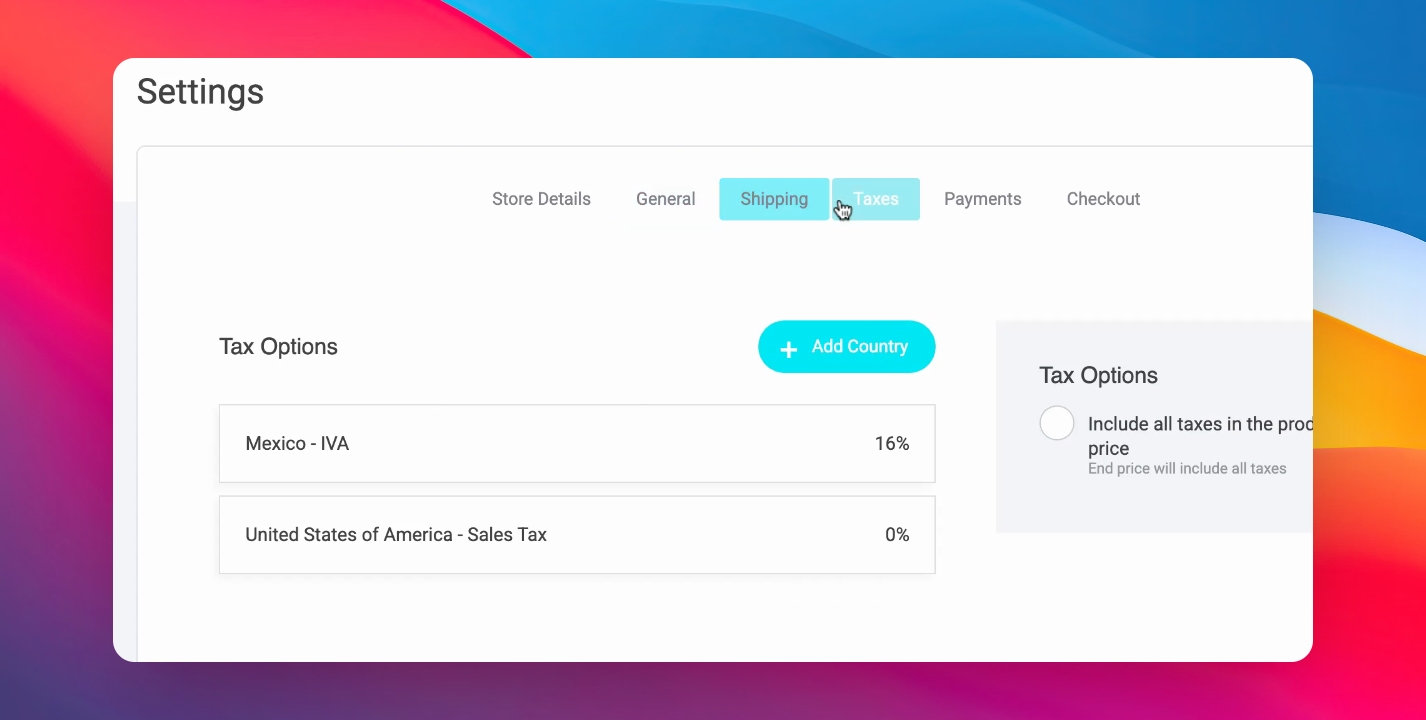Open the General settings tab
The height and width of the screenshot is (720, 1426).
665,199
